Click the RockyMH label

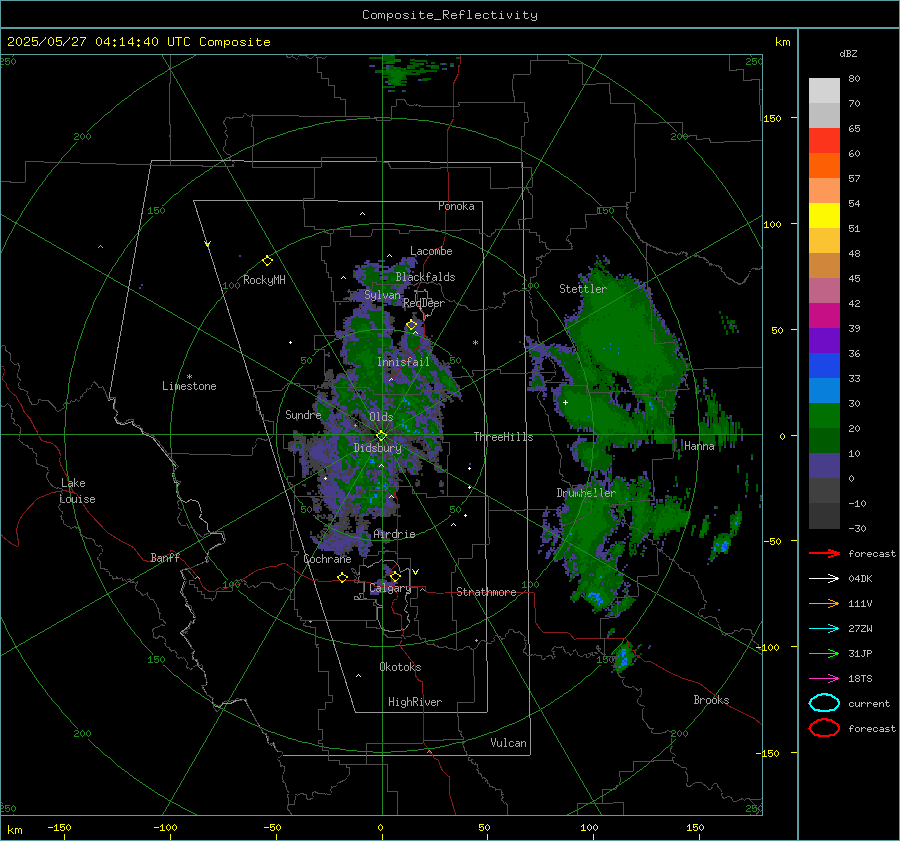pyautogui.click(x=264, y=280)
